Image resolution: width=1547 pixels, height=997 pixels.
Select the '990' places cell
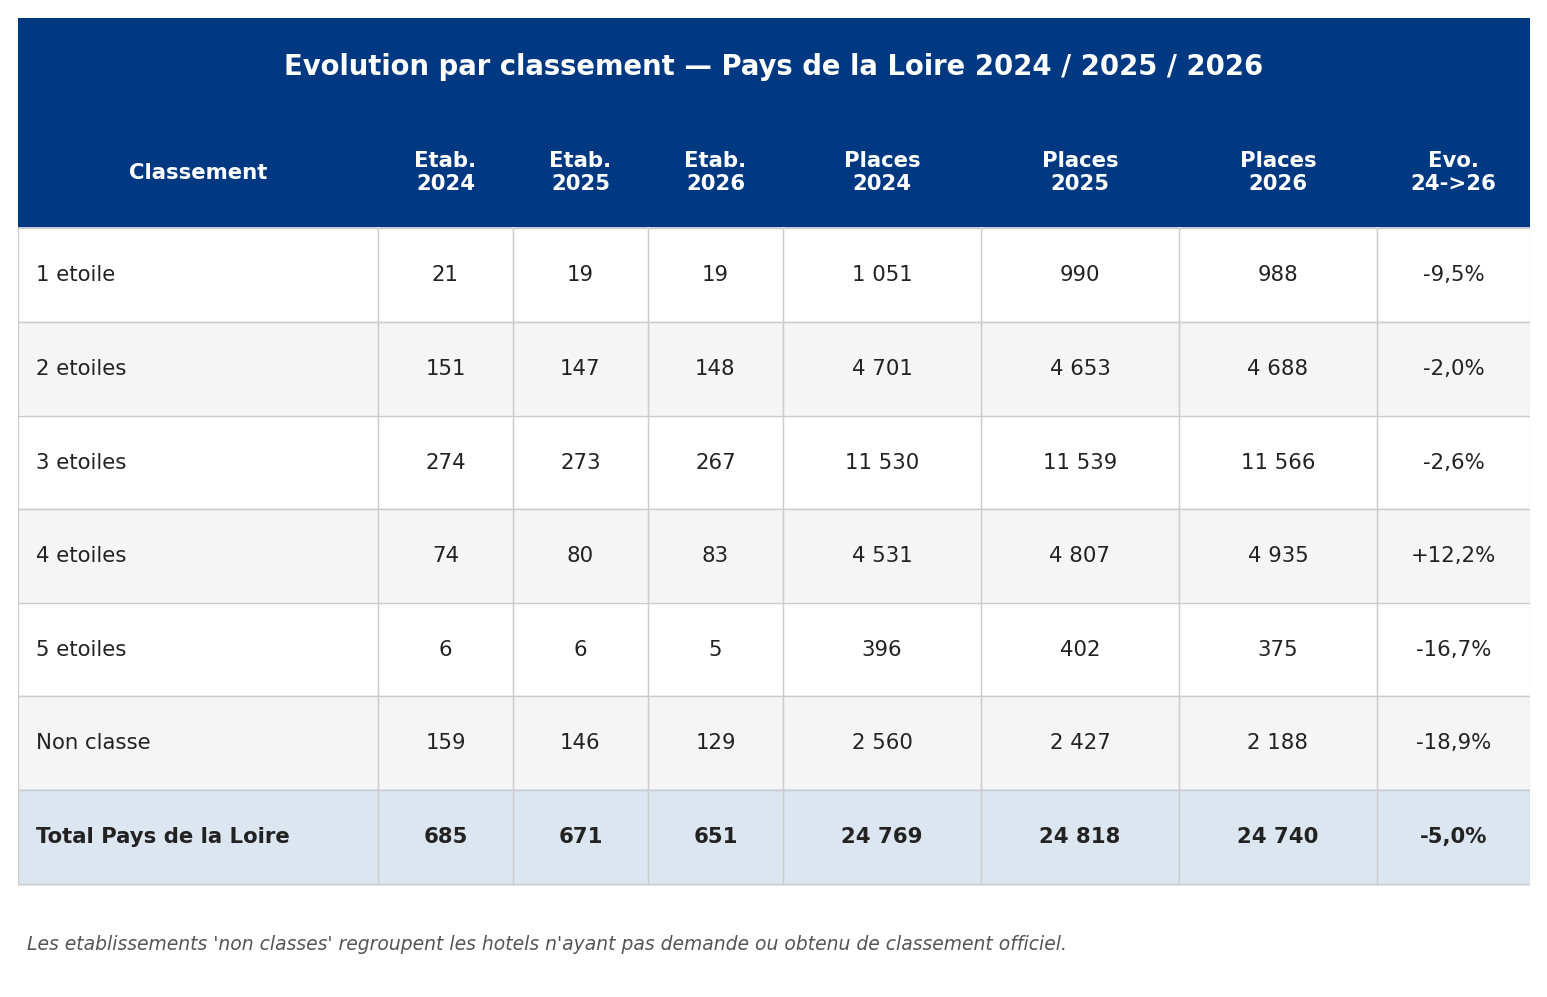[1080, 275]
